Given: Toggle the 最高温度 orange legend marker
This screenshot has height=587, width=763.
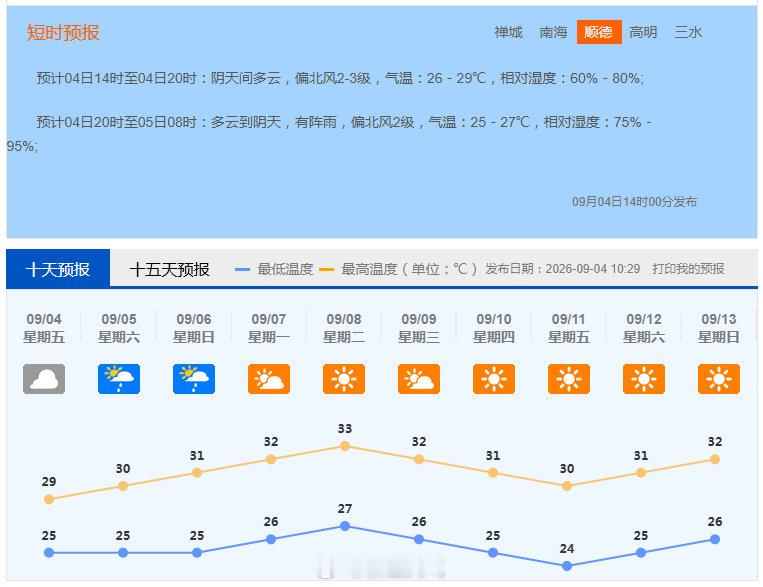Looking at the screenshot, I should coord(327,269).
